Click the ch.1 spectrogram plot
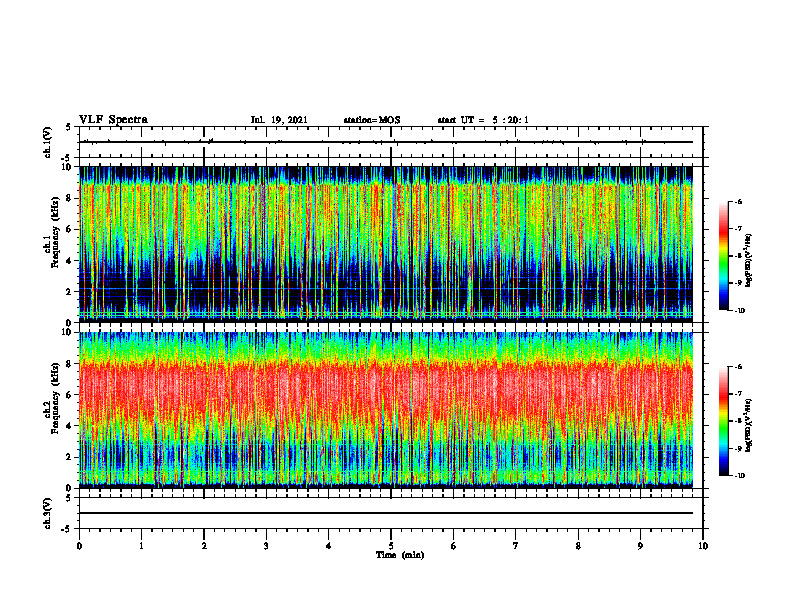Screen dimensions: 792x612 point(386,244)
